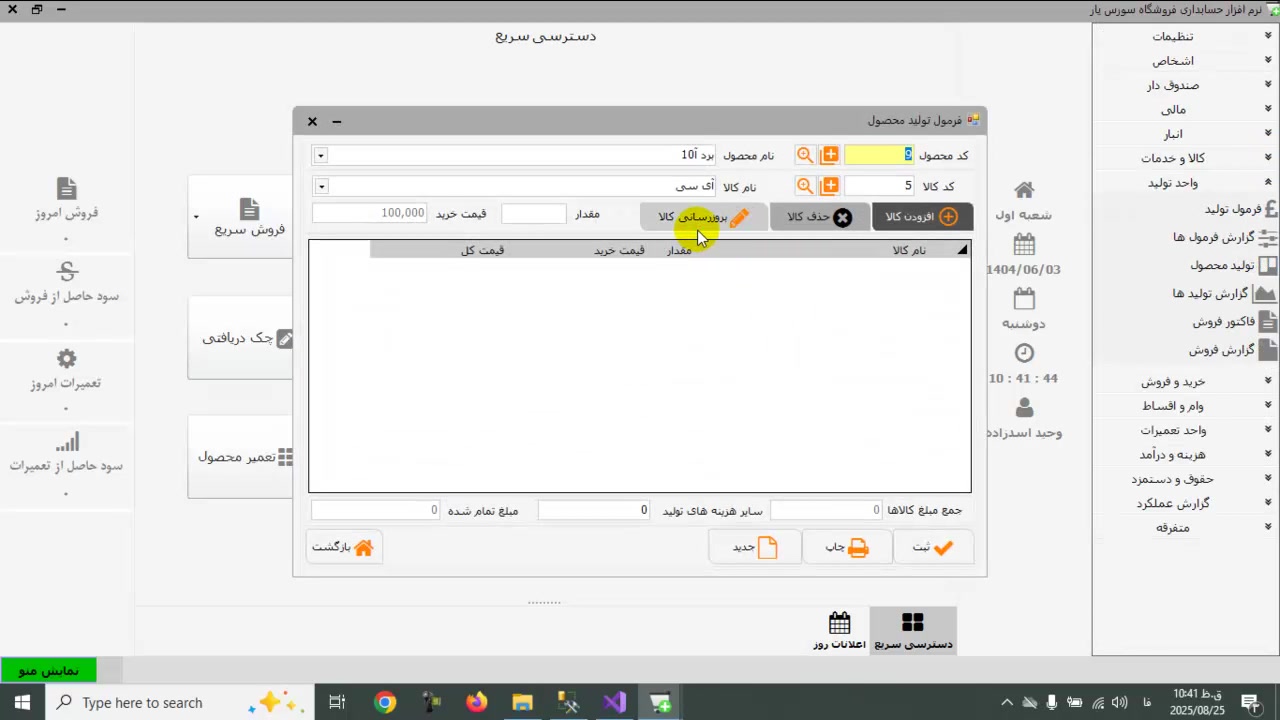The height and width of the screenshot is (720, 1280).
Task: Click the جدید (new) button
Action: tap(755, 547)
